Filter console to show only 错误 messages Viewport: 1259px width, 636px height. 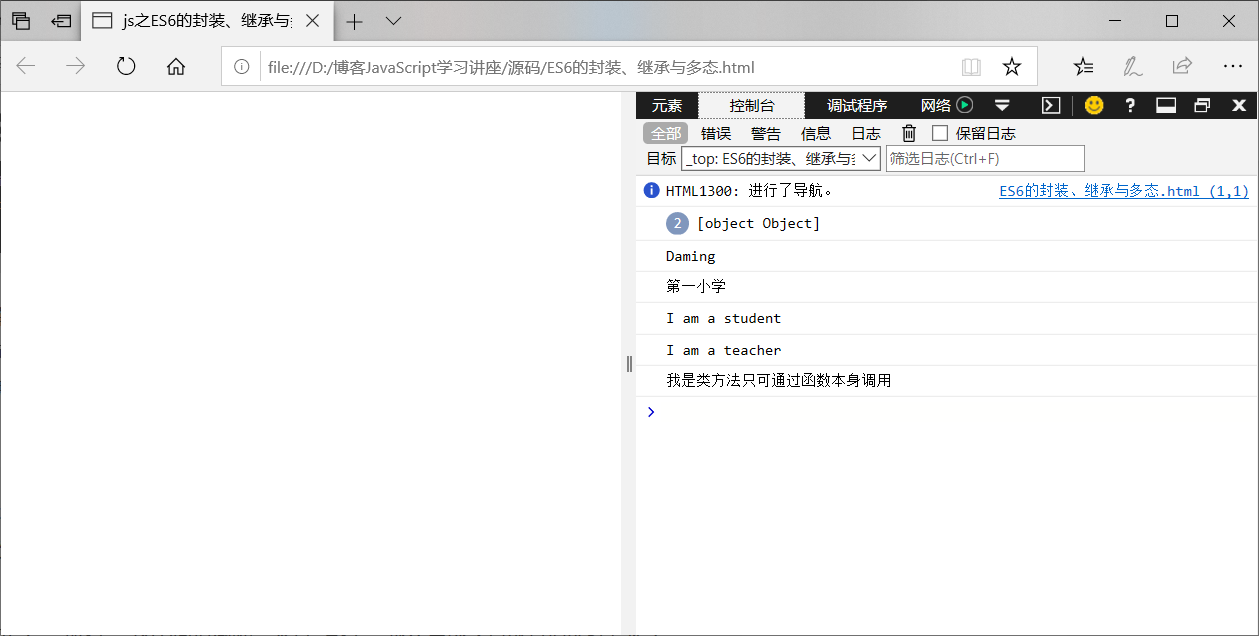716,132
